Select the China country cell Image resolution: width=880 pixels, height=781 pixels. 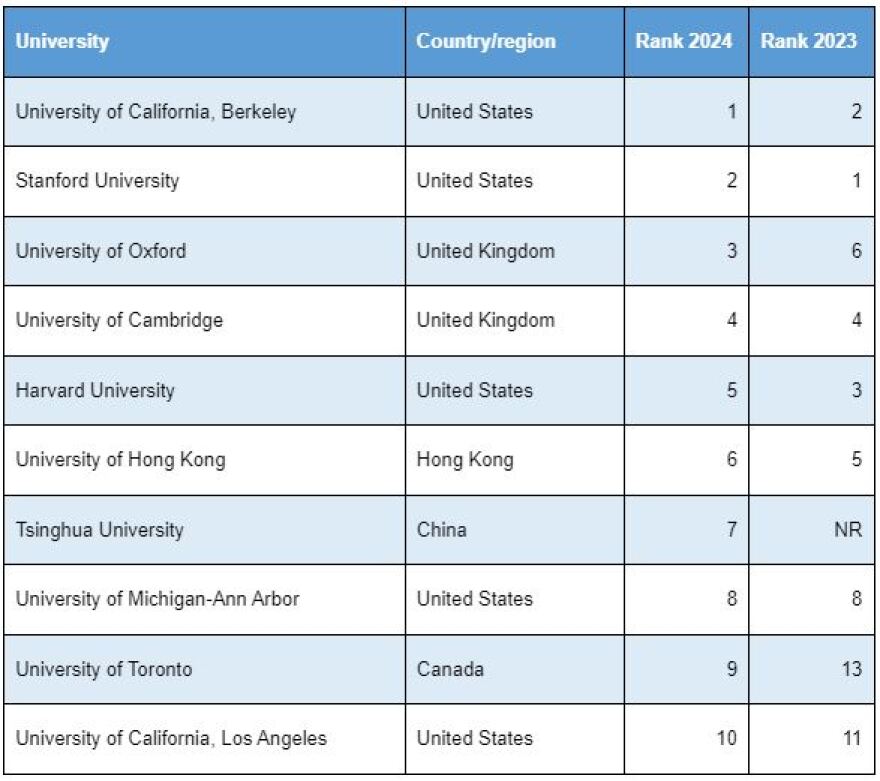coord(442,529)
